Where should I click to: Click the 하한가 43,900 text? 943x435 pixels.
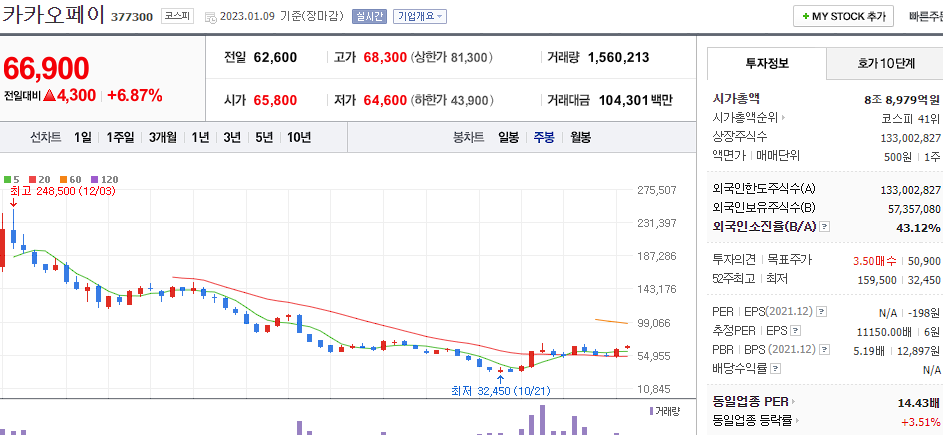click(x=452, y=100)
